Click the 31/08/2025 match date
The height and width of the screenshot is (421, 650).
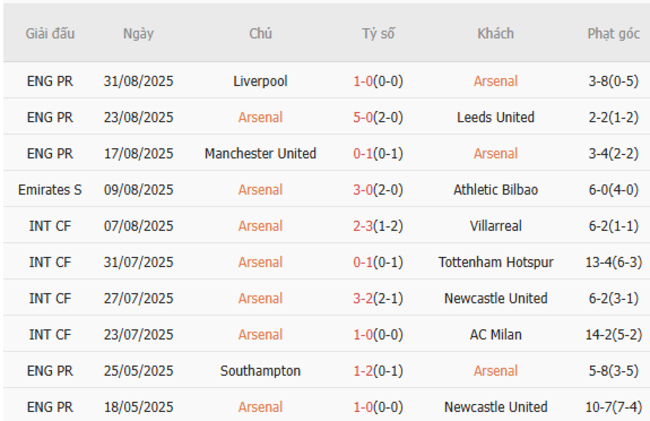click(x=138, y=81)
